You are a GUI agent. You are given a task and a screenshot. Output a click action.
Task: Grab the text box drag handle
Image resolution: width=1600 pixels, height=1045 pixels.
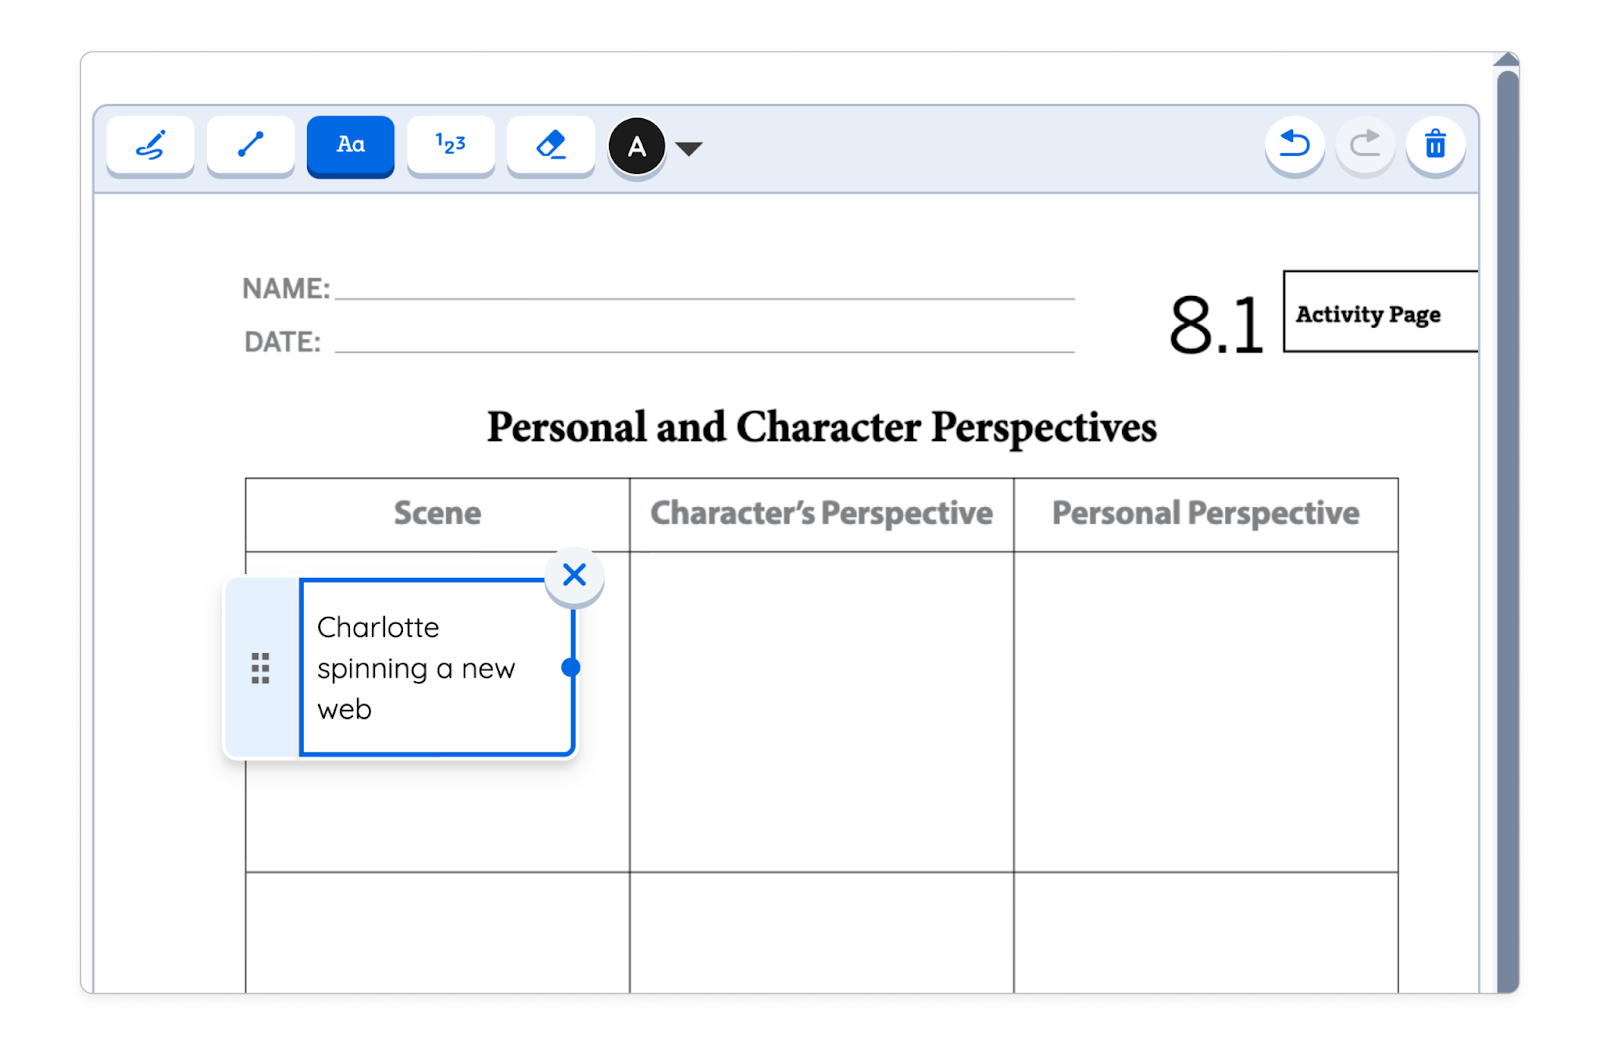[x=261, y=667]
